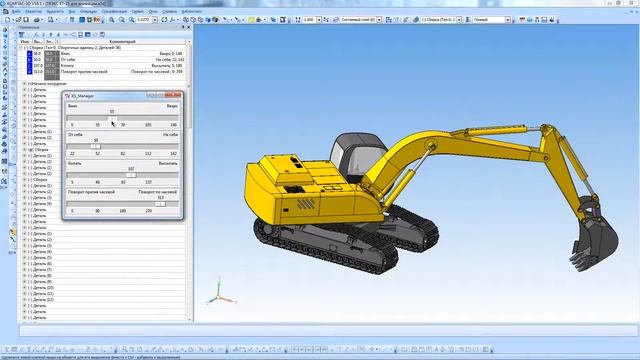This screenshot has width=640, height=360.
Task: Switch to shaded display icon
Action: 208,20
